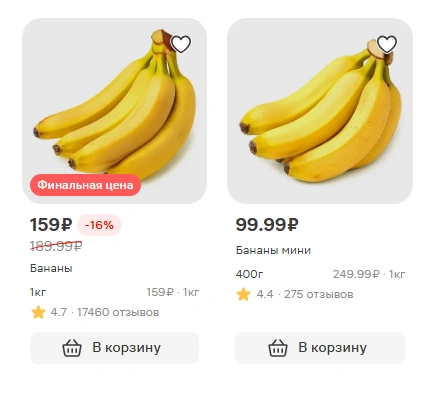426x403 pixels.
Task: Click the crossed-out 189.99₽ old price
Action: point(56,246)
